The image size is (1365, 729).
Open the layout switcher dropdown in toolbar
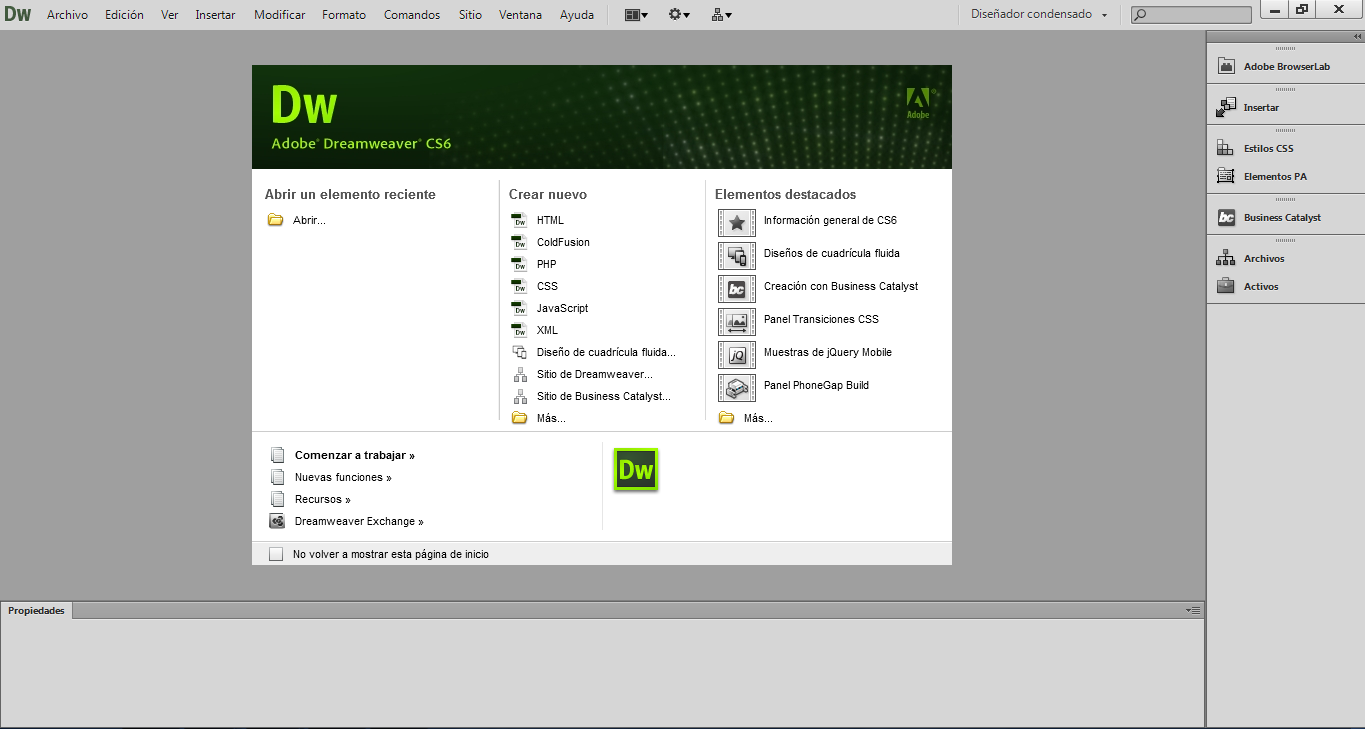(x=635, y=14)
